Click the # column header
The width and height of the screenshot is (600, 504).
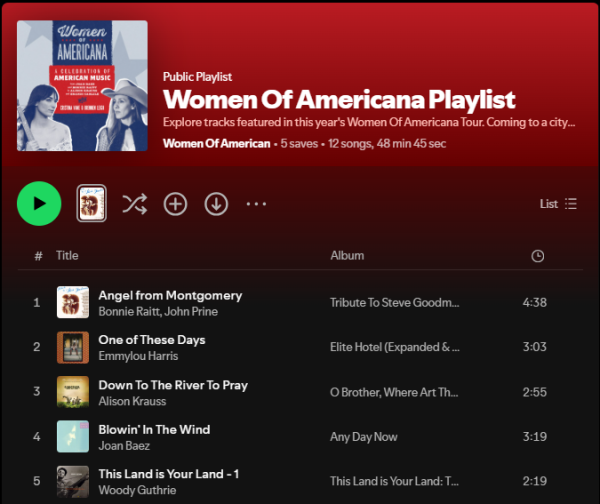point(38,256)
